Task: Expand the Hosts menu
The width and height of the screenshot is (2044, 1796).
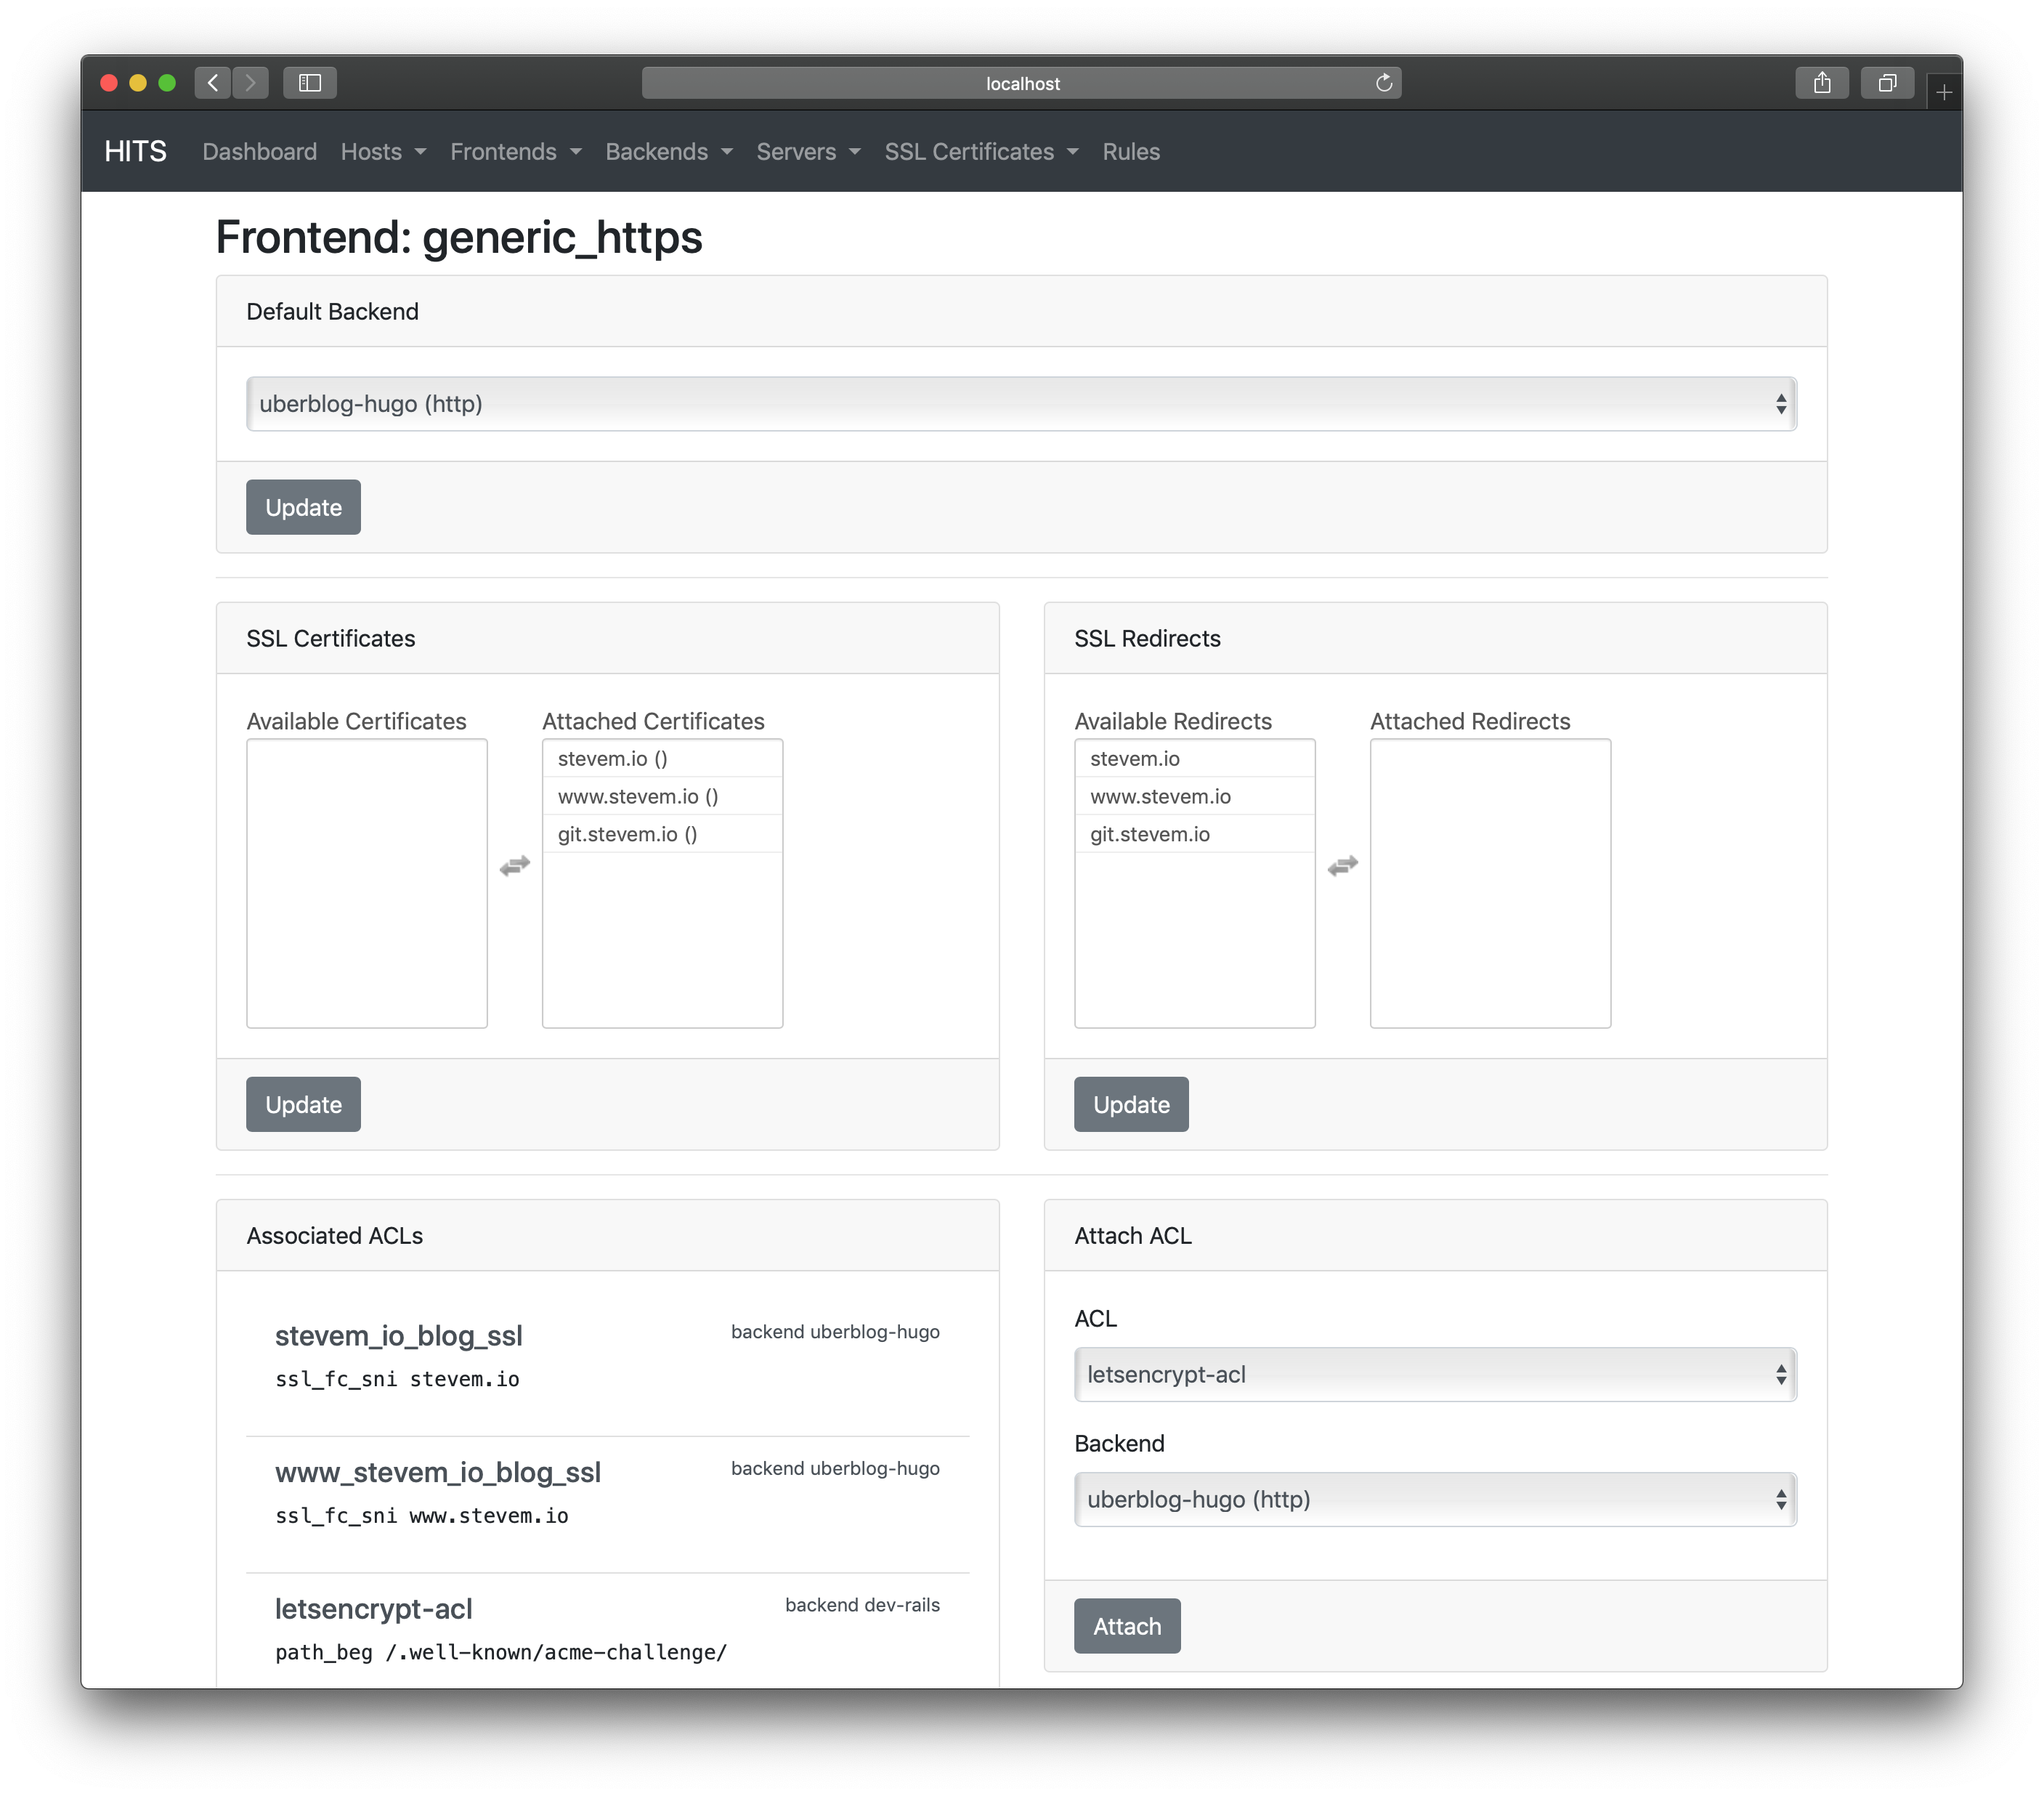Action: pyautogui.click(x=383, y=152)
